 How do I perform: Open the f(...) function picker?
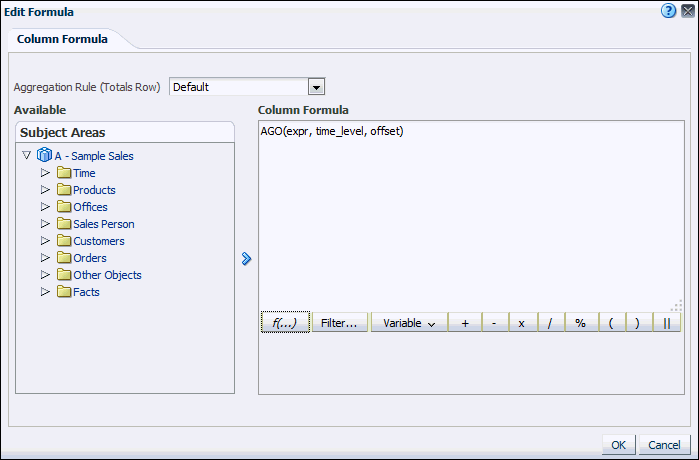point(285,322)
